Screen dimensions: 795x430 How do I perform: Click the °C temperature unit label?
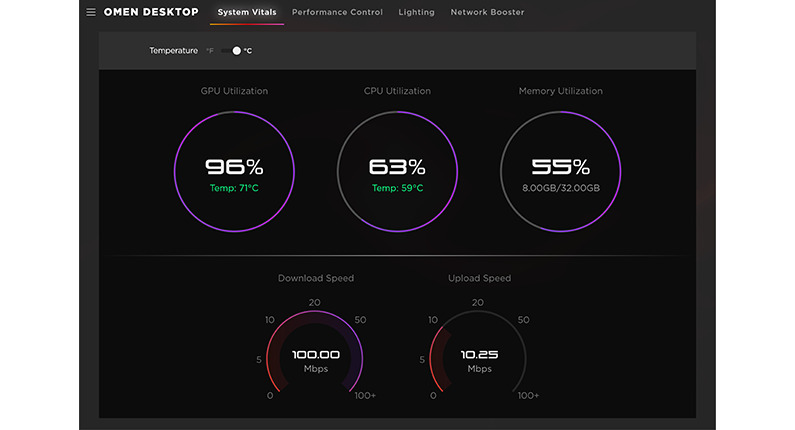247,51
